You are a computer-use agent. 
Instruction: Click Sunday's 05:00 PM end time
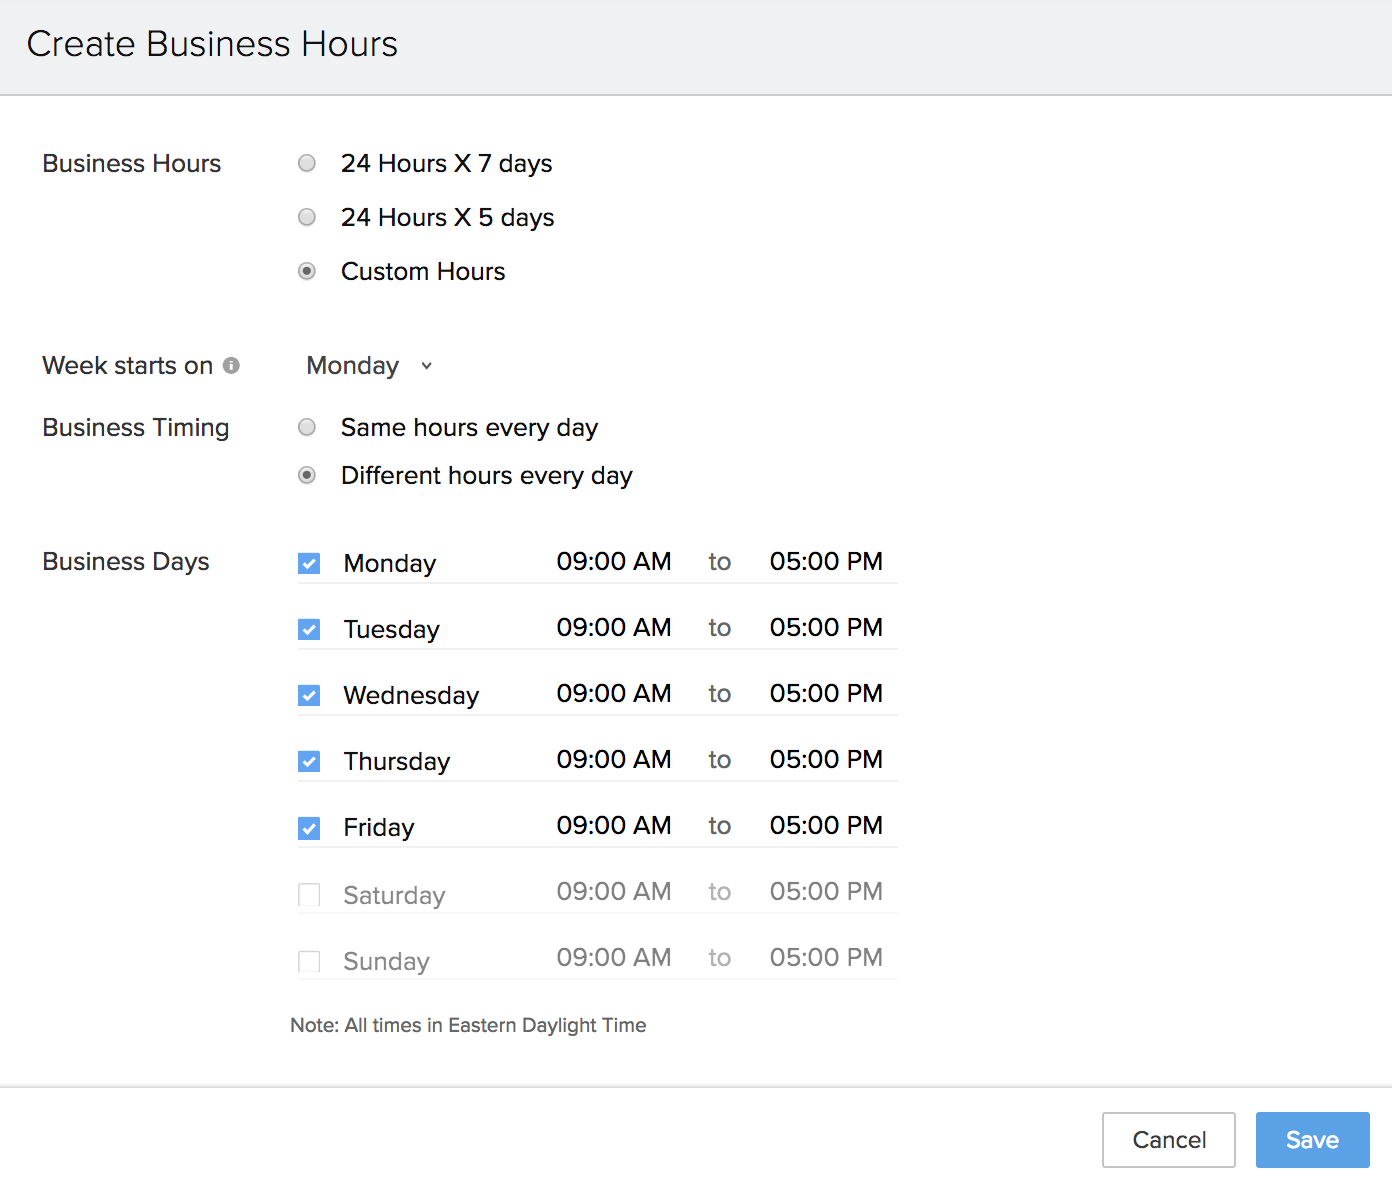[x=826, y=958]
